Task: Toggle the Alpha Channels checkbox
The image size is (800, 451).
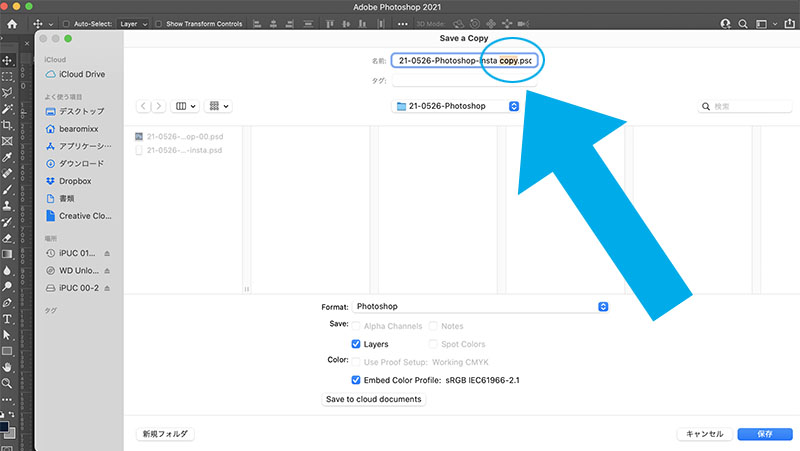Action: coord(356,326)
